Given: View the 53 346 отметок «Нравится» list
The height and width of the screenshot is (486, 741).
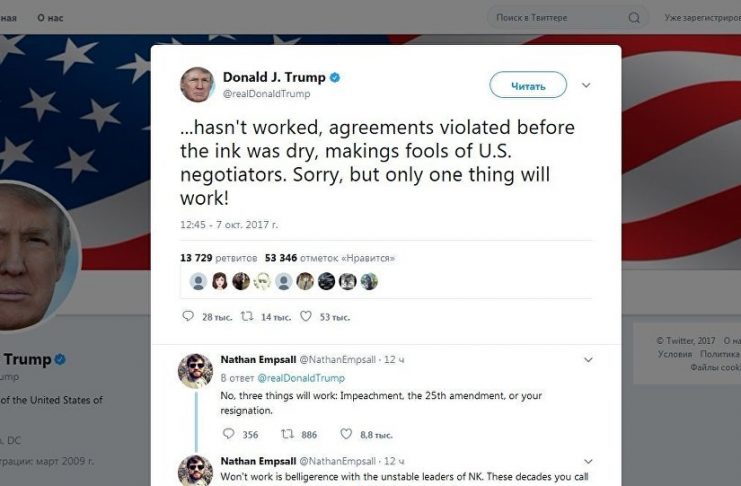Looking at the screenshot, I should [x=330, y=258].
